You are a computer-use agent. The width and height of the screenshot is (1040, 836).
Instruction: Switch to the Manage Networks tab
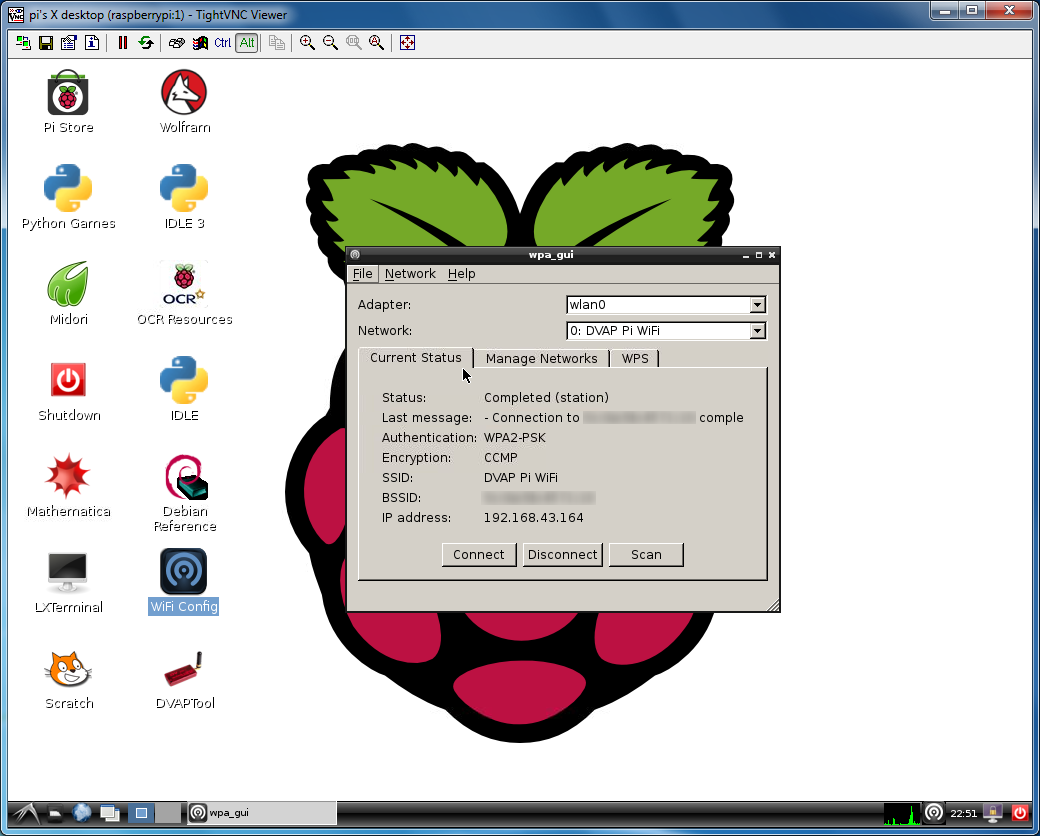[541, 358]
